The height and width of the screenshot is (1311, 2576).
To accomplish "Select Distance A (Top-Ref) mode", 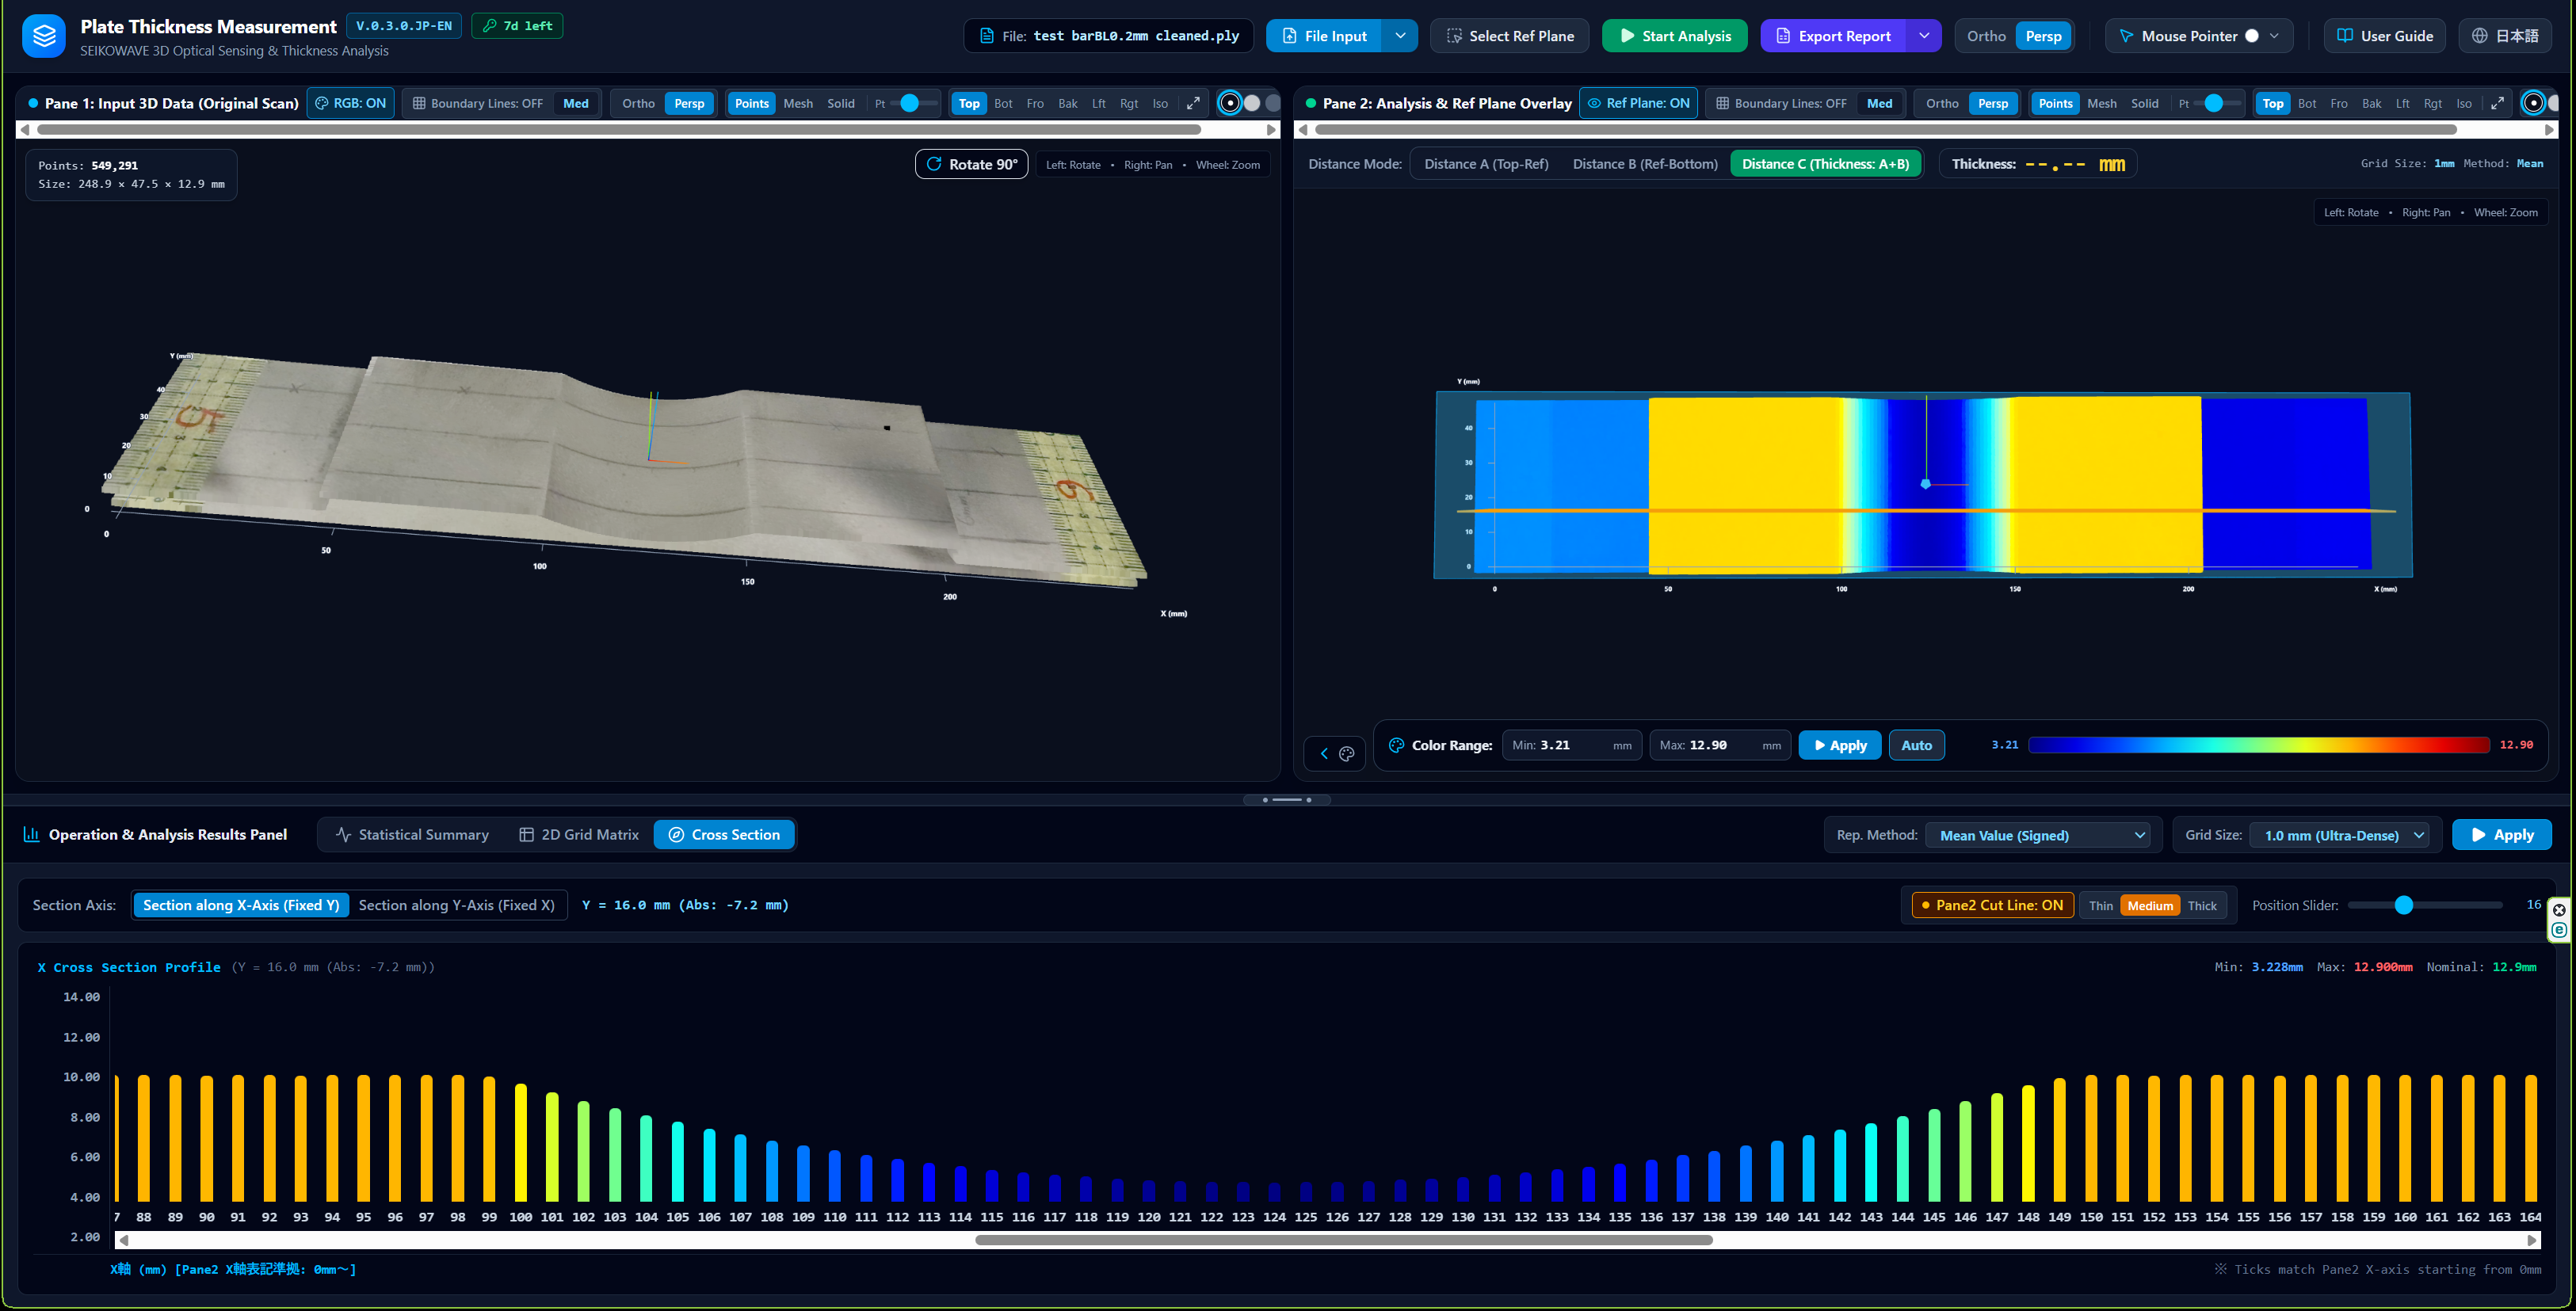I will click(1486, 164).
